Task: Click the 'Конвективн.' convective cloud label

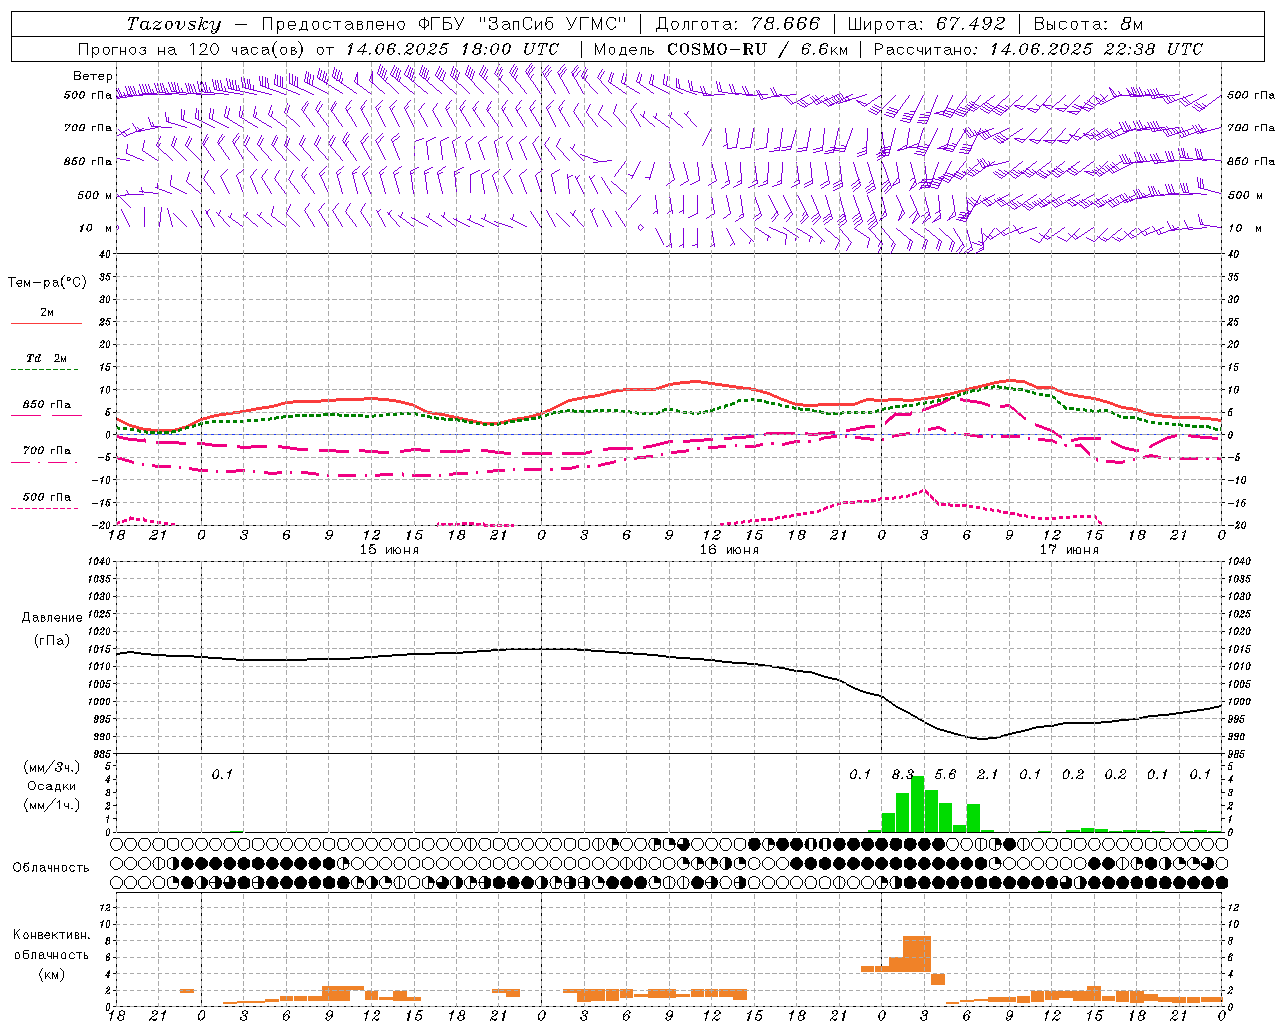Action: click(51, 935)
